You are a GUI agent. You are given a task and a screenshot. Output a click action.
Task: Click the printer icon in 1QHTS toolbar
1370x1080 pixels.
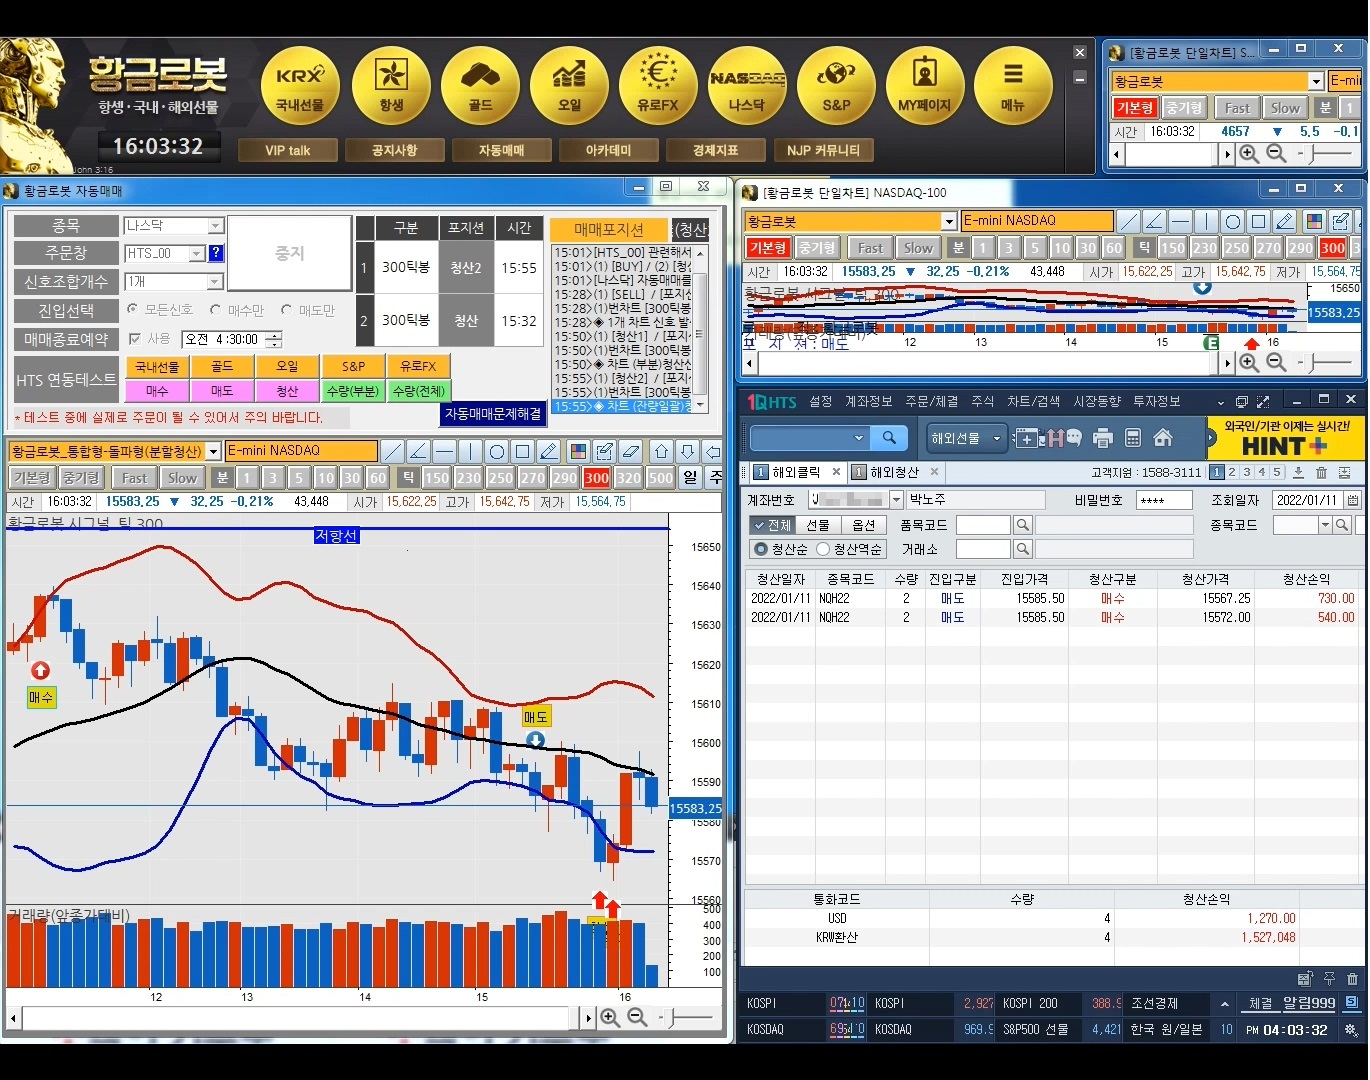point(1103,437)
